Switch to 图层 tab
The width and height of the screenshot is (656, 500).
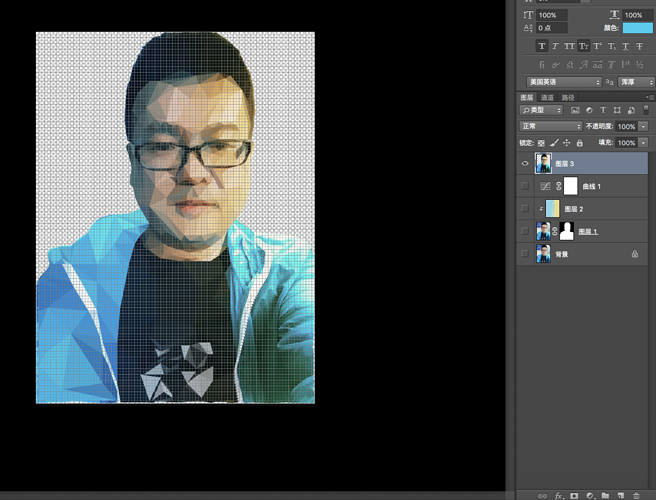pos(526,97)
